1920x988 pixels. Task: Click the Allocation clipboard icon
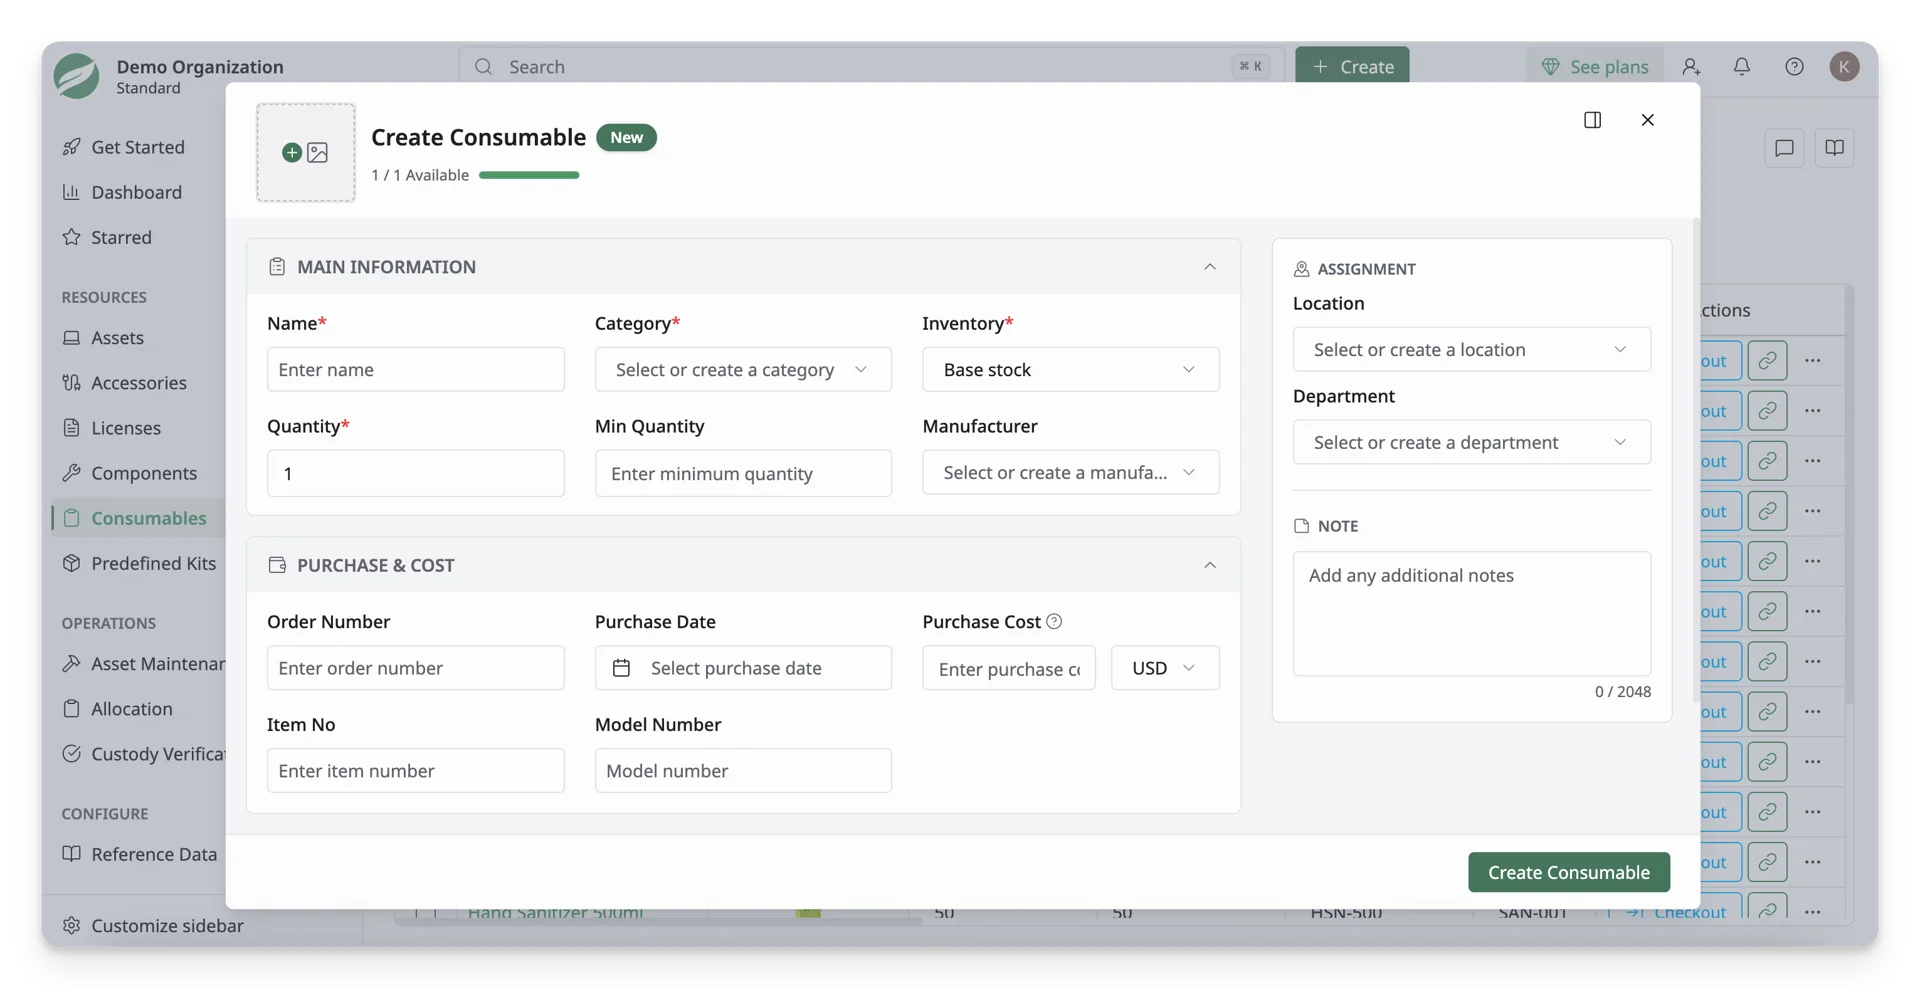[x=71, y=709]
